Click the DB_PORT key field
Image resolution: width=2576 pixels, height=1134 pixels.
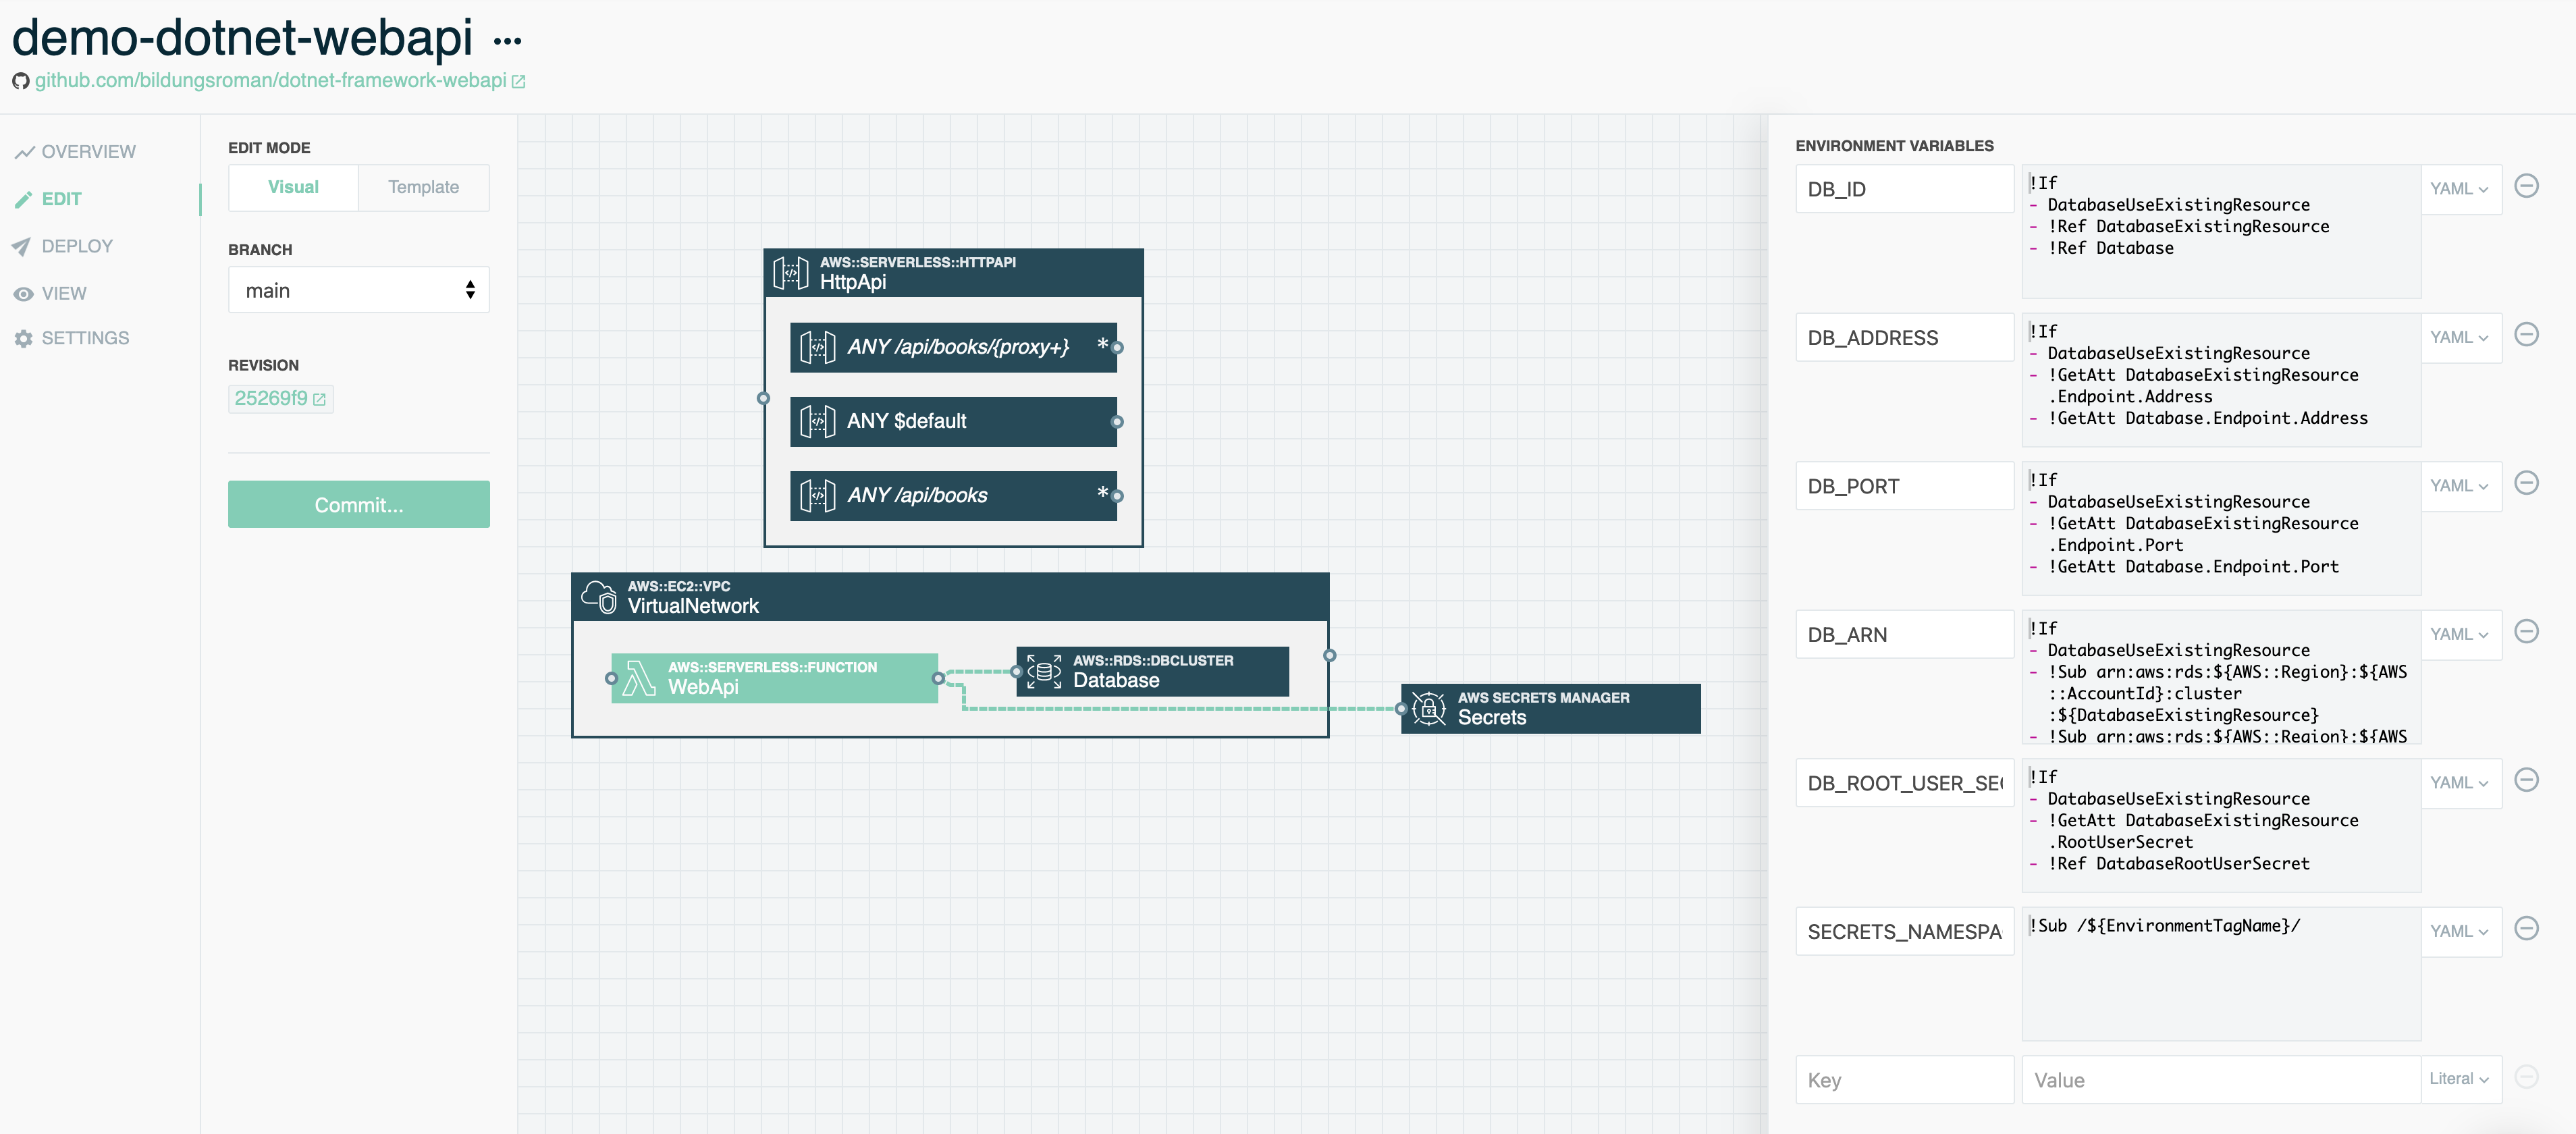pos(1904,486)
